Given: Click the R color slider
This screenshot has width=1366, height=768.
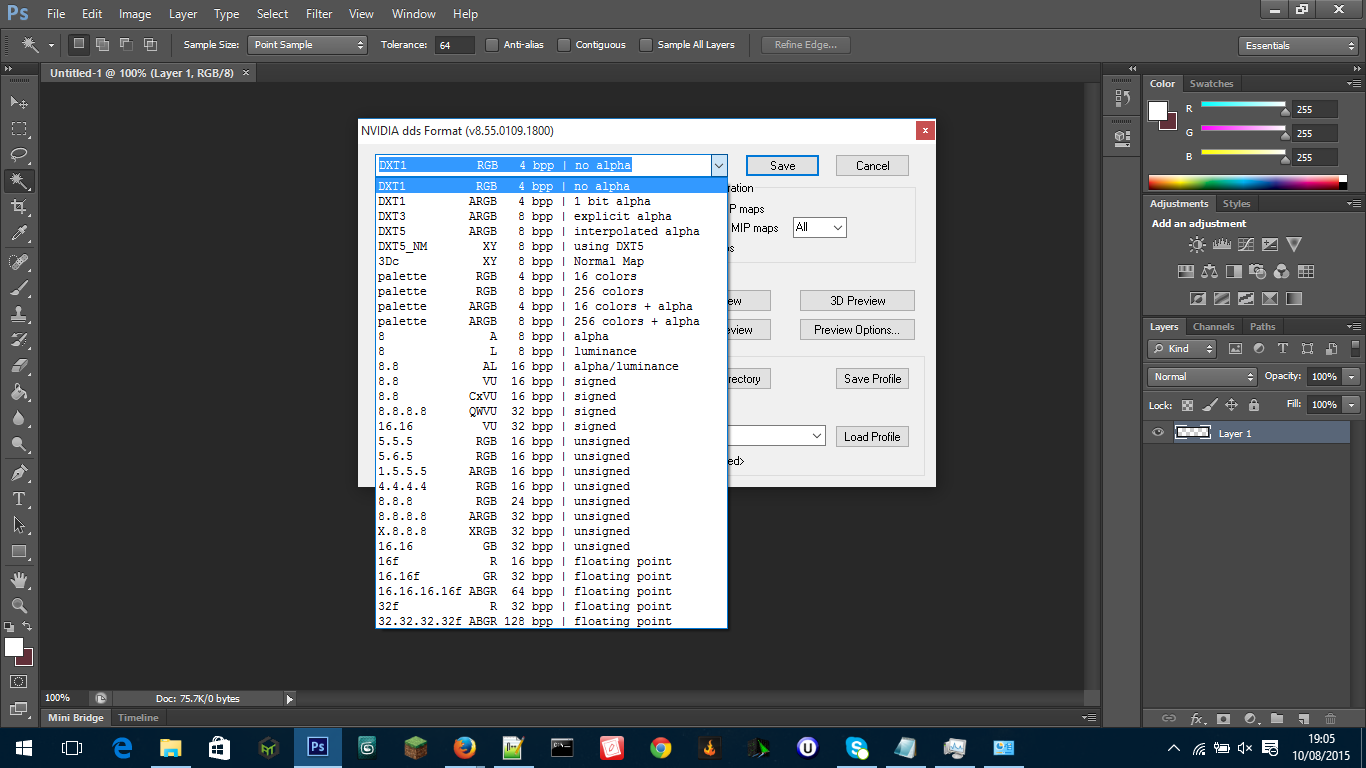Looking at the screenshot, I should click(1243, 104).
